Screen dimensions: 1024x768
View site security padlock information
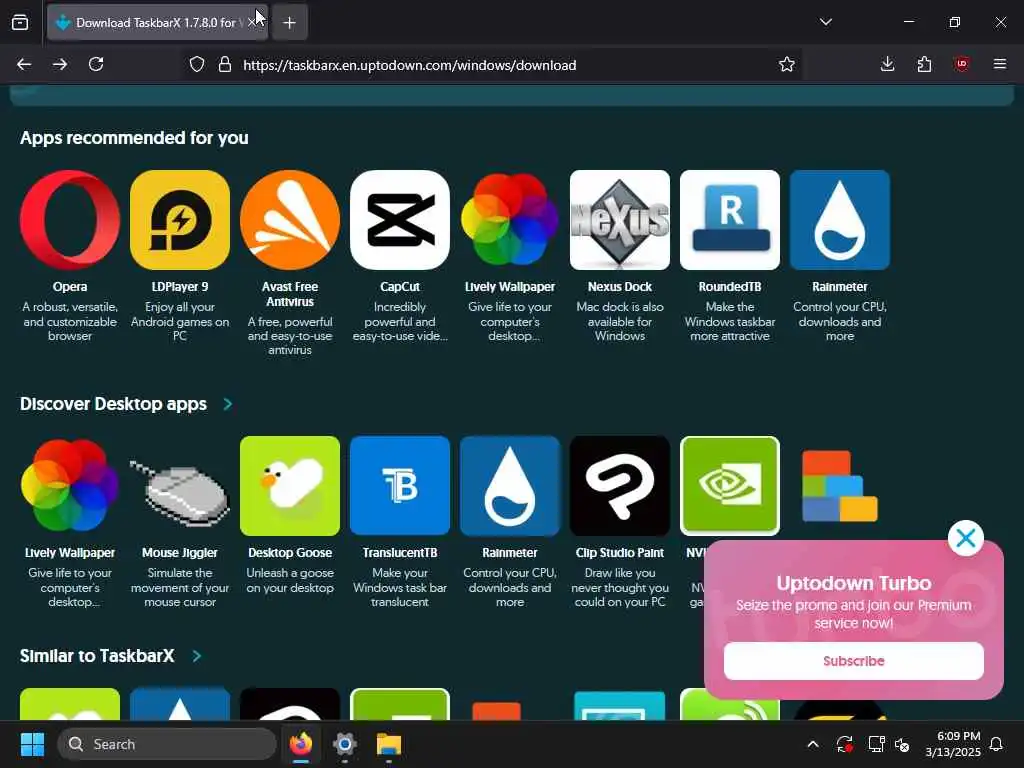pyautogui.click(x=225, y=65)
